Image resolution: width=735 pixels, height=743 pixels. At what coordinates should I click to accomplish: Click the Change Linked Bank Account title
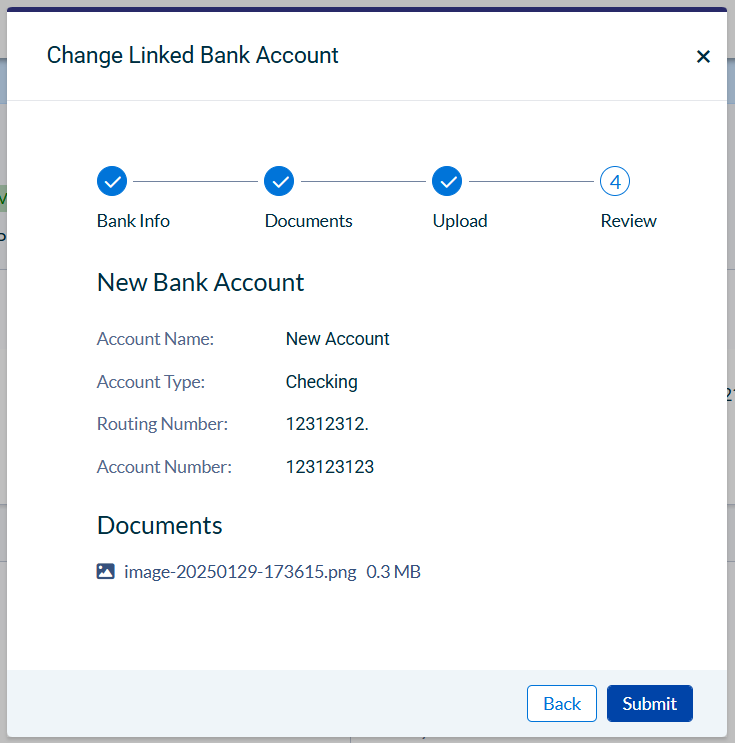192,55
